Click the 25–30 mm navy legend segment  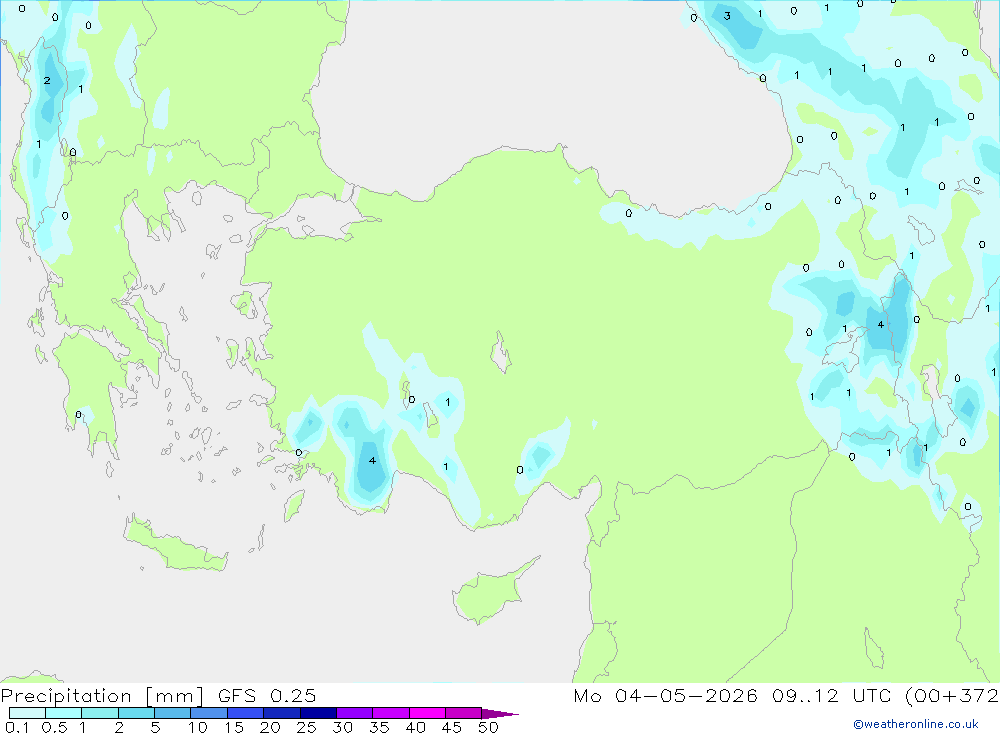click(x=318, y=713)
